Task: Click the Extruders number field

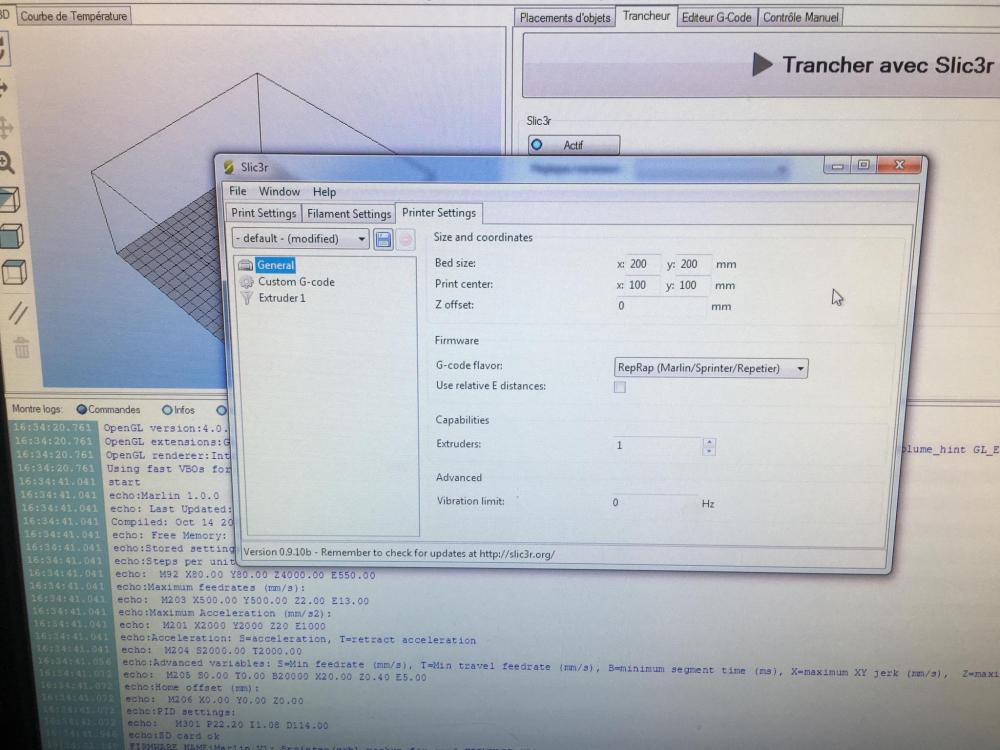Action: [657, 446]
